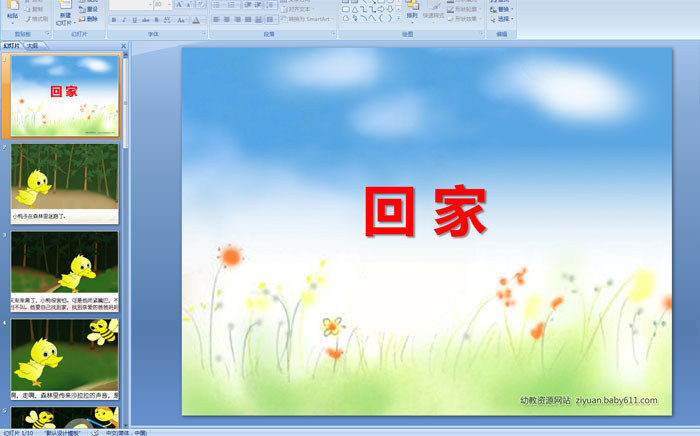Toggle bold formatting
Viewport: 700px width, 436px height.
coord(114,20)
